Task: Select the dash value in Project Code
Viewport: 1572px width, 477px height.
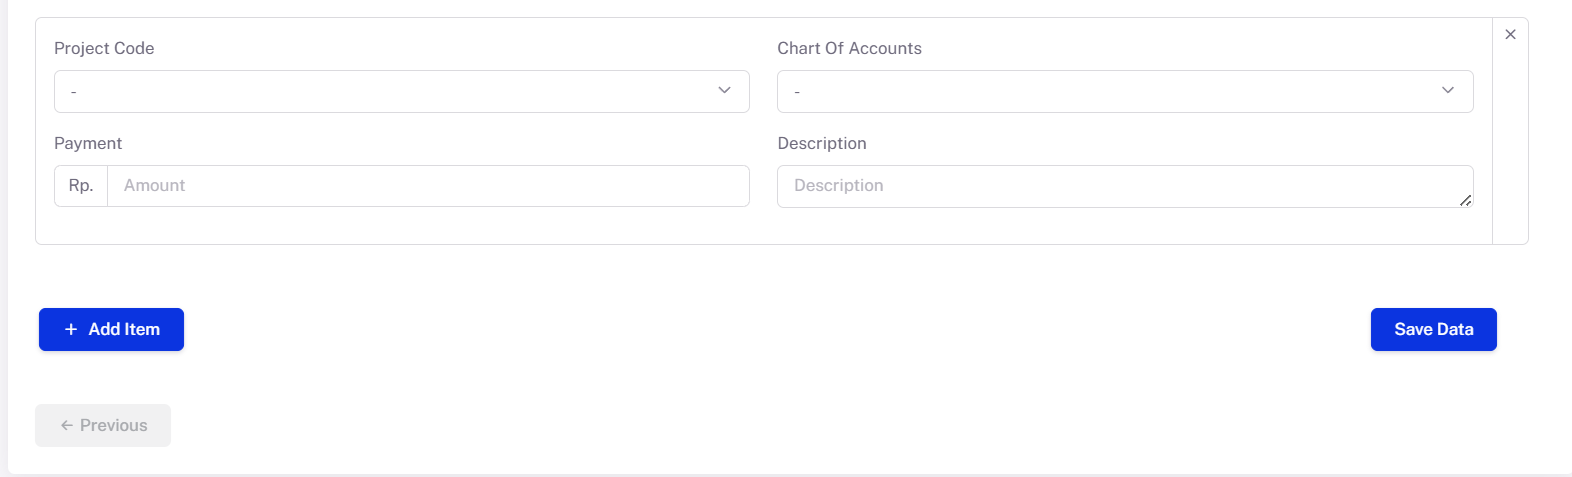Action: click(74, 92)
